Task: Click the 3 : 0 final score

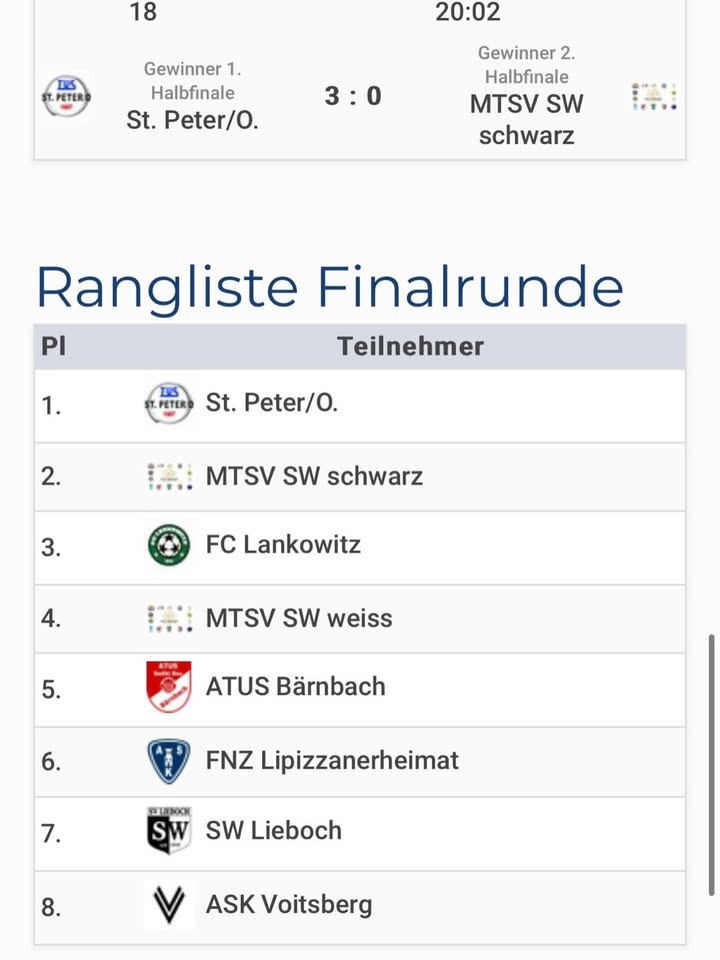Action: pyautogui.click(x=353, y=97)
